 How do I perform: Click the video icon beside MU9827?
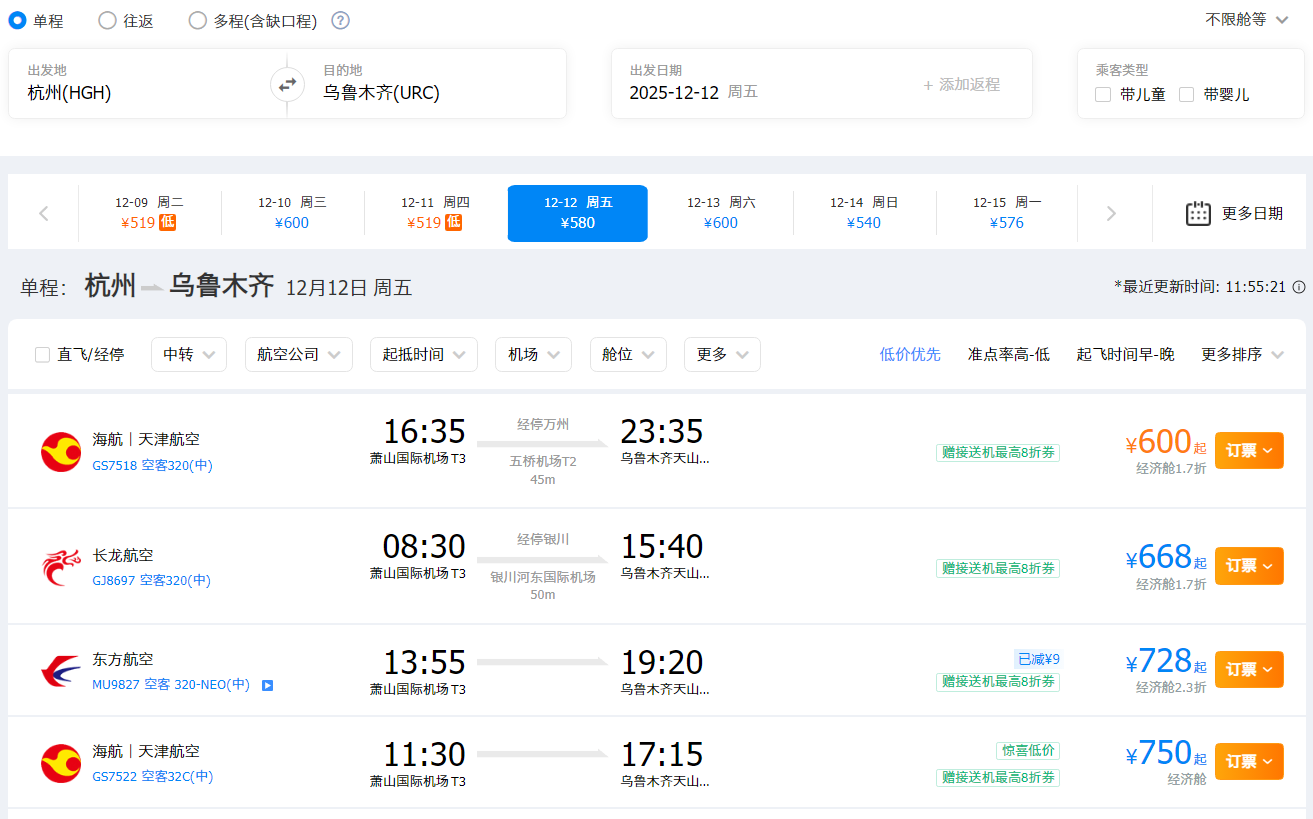pos(267,685)
